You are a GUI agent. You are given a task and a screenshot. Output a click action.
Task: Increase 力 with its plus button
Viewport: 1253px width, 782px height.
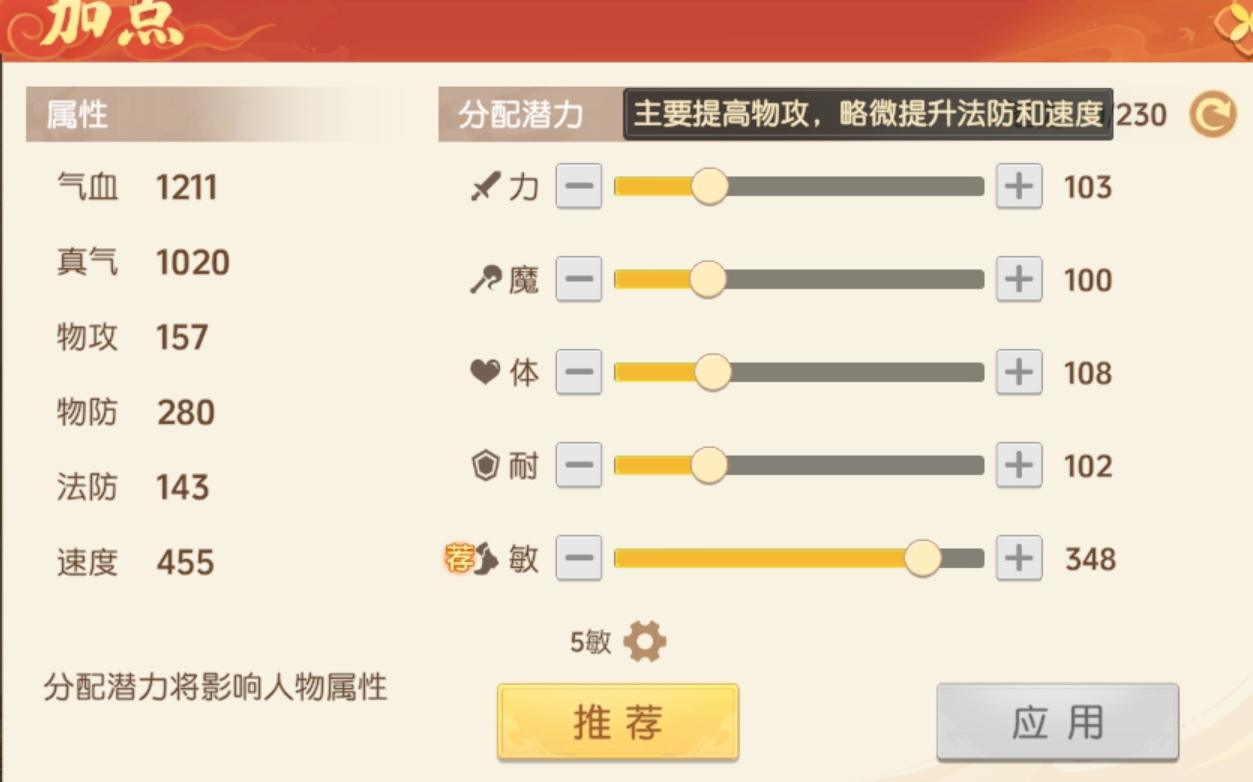(1017, 186)
